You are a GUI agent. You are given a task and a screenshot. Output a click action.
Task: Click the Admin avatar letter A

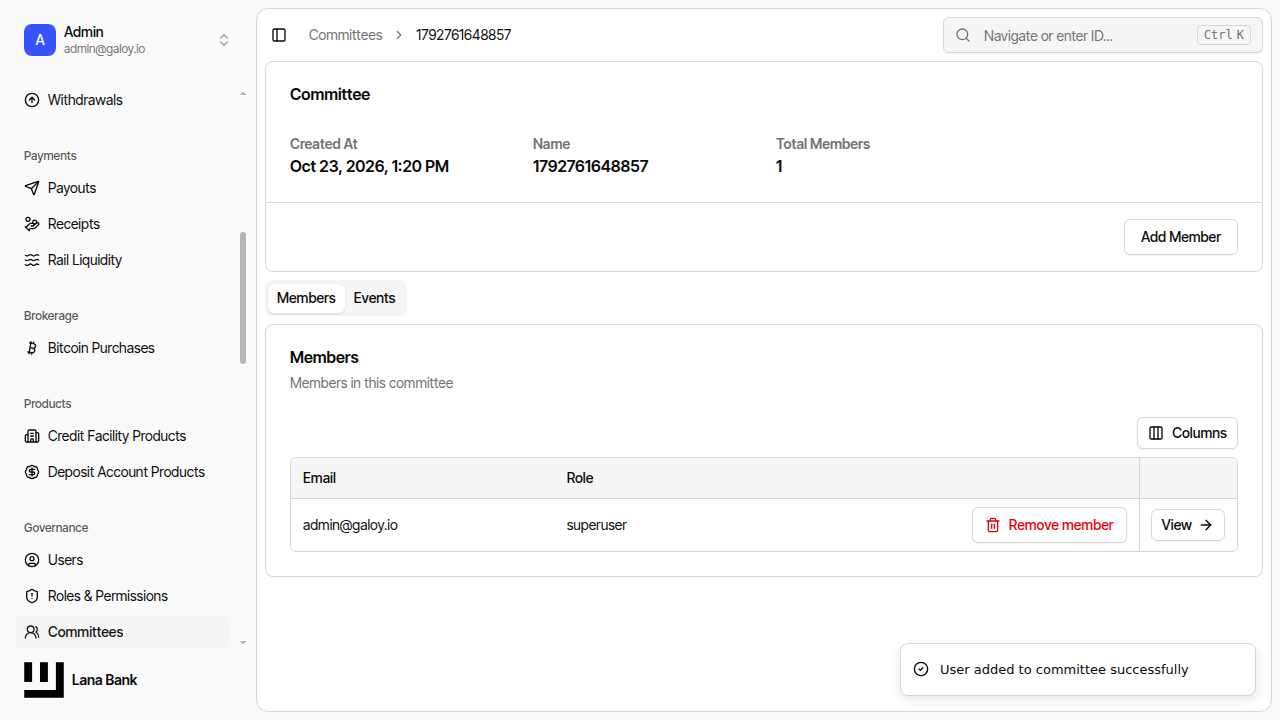[40, 40]
